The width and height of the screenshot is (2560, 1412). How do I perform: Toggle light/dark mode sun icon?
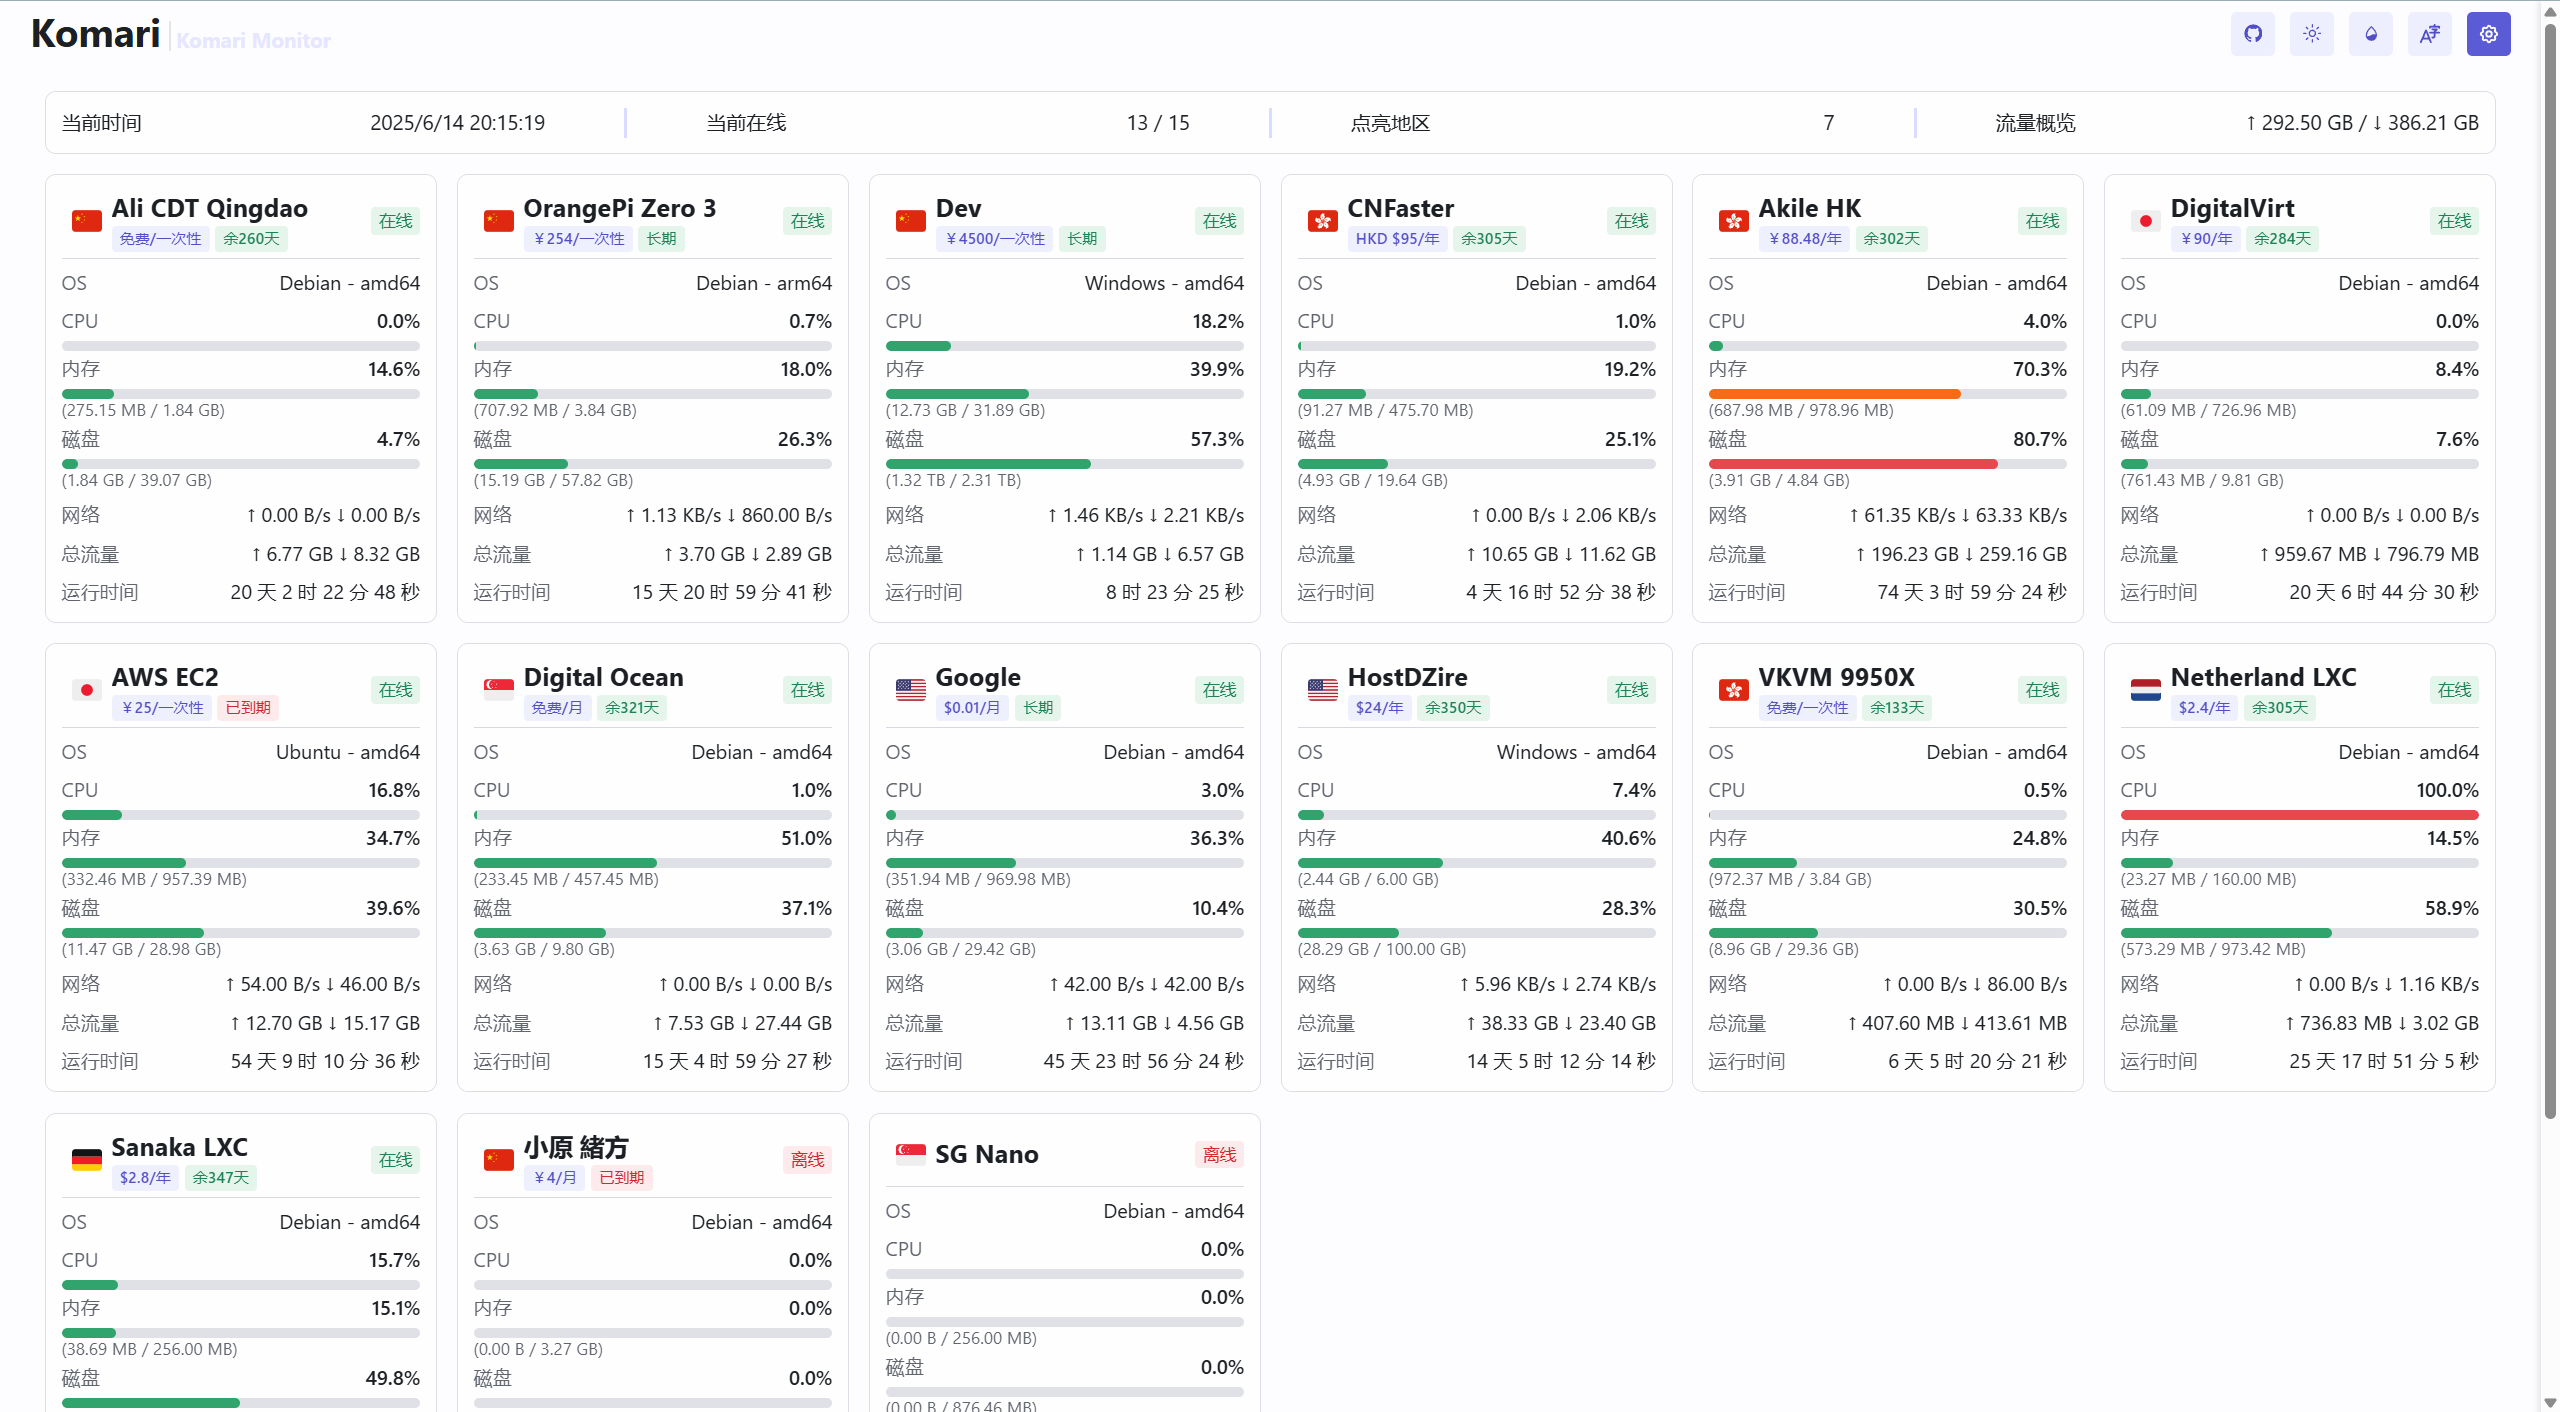[x=2311, y=34]
